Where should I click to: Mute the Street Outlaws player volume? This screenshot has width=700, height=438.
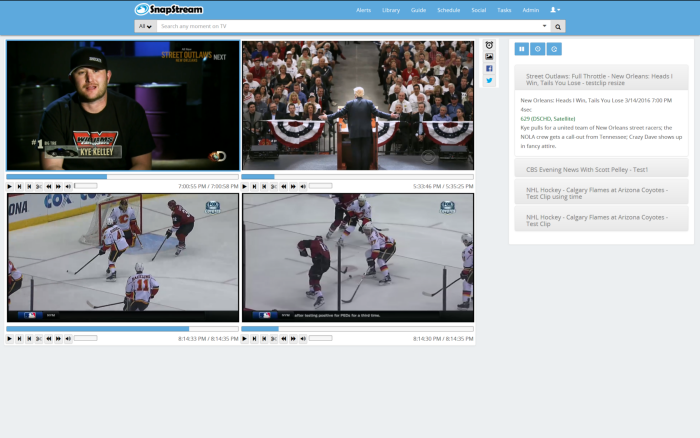[x=68, y=186]
